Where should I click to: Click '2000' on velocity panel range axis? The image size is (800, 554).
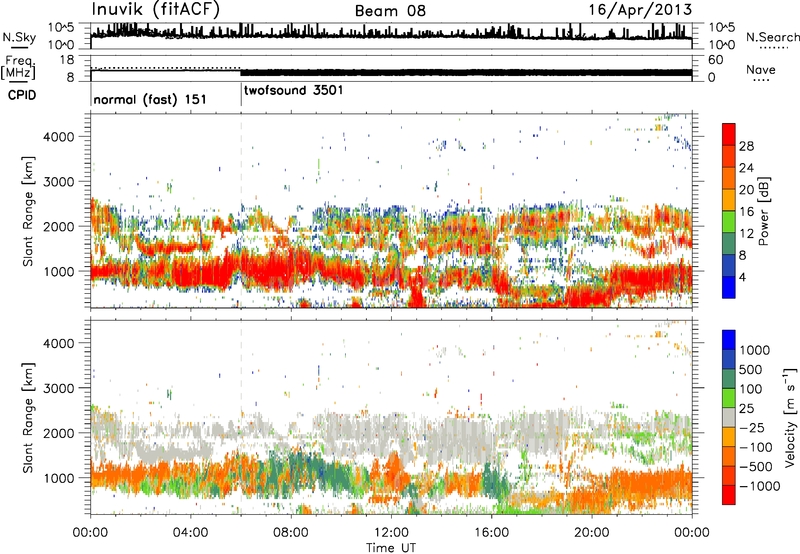(58, 433)
